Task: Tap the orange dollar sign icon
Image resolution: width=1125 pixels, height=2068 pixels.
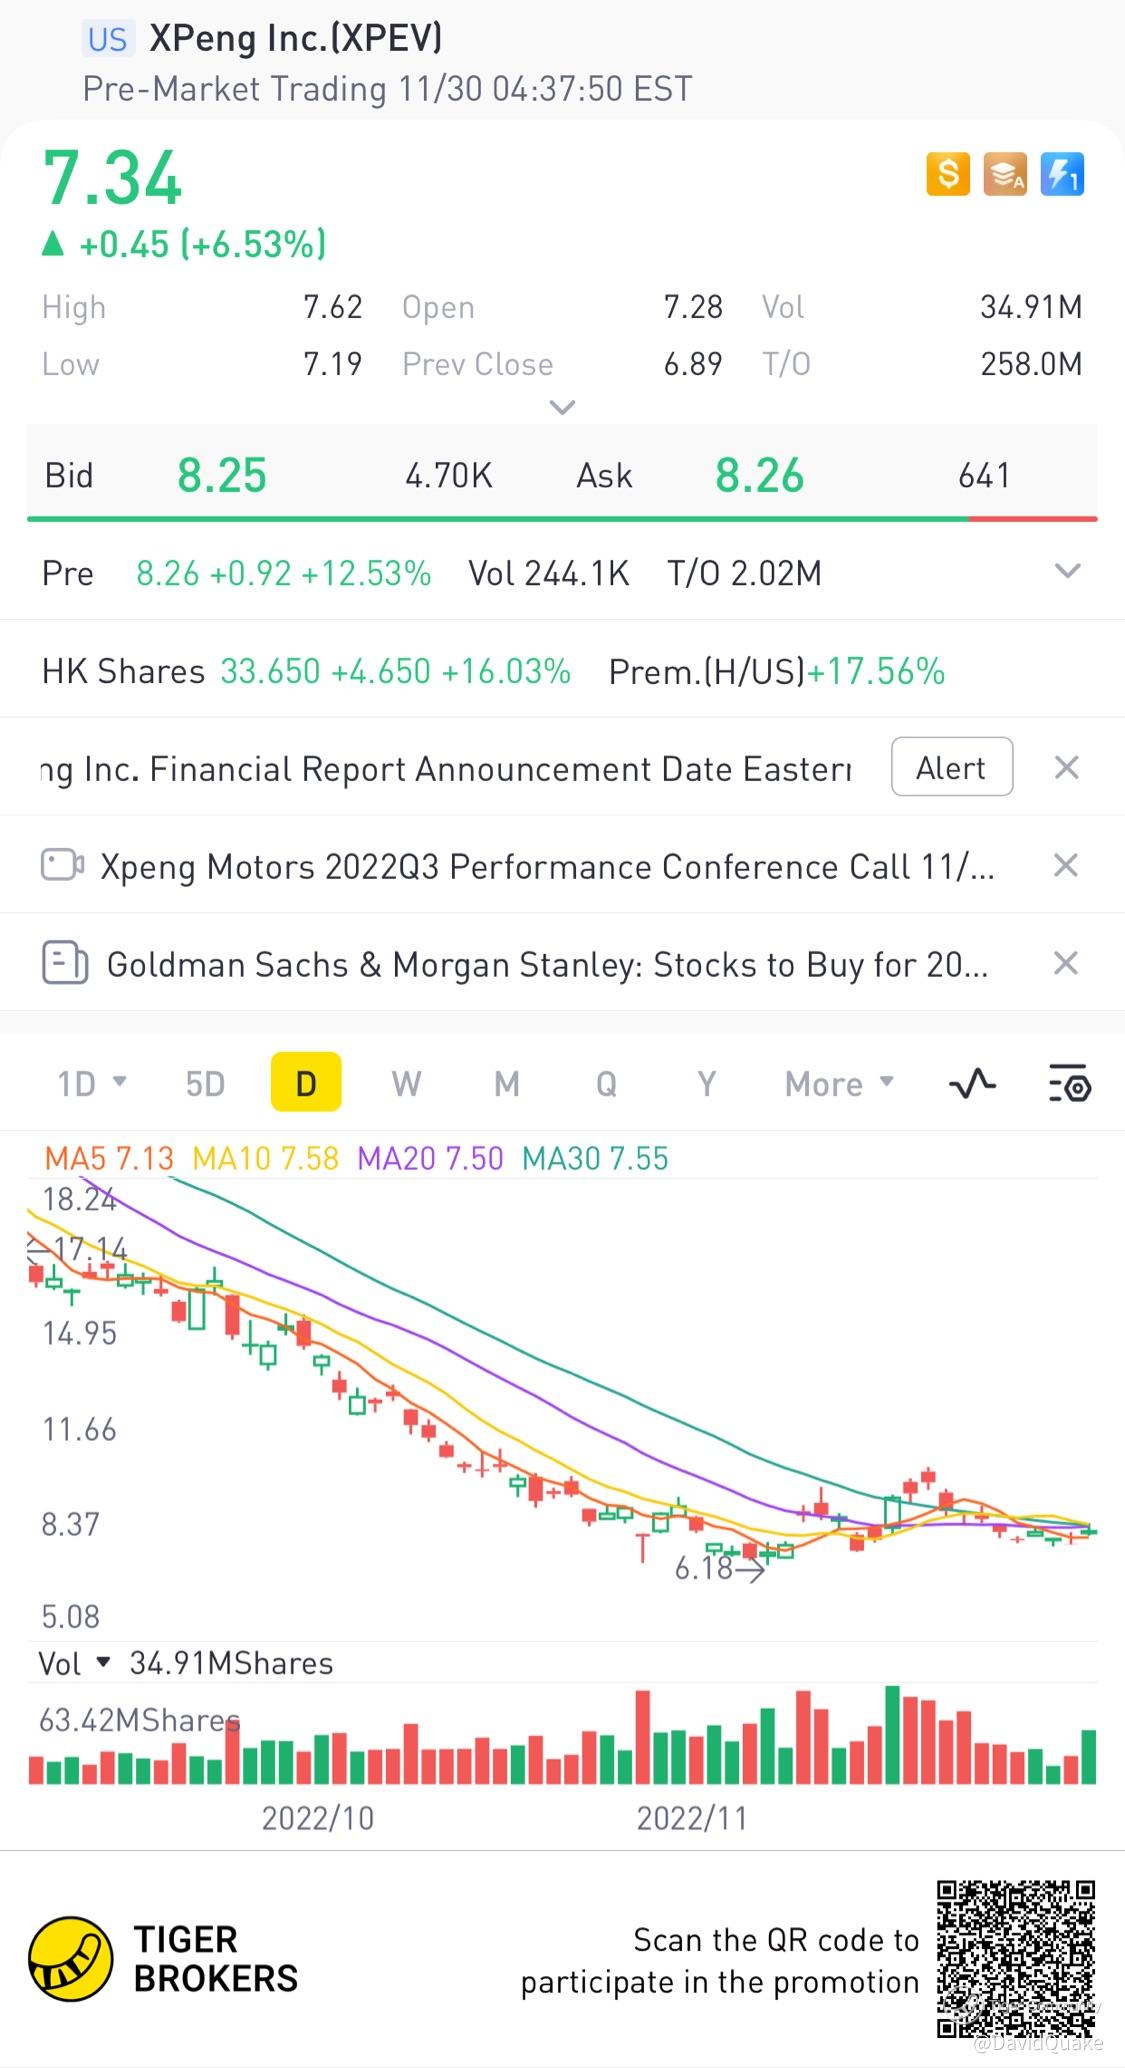Action: [947, 175]
